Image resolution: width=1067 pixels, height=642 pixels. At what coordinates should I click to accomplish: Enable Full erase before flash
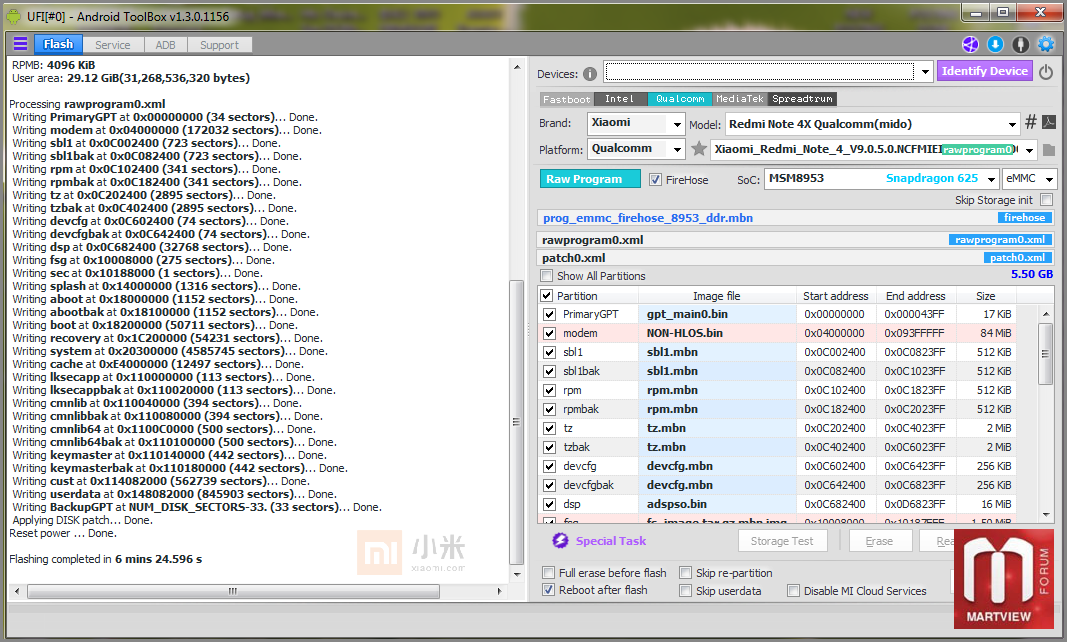[548, 573]
